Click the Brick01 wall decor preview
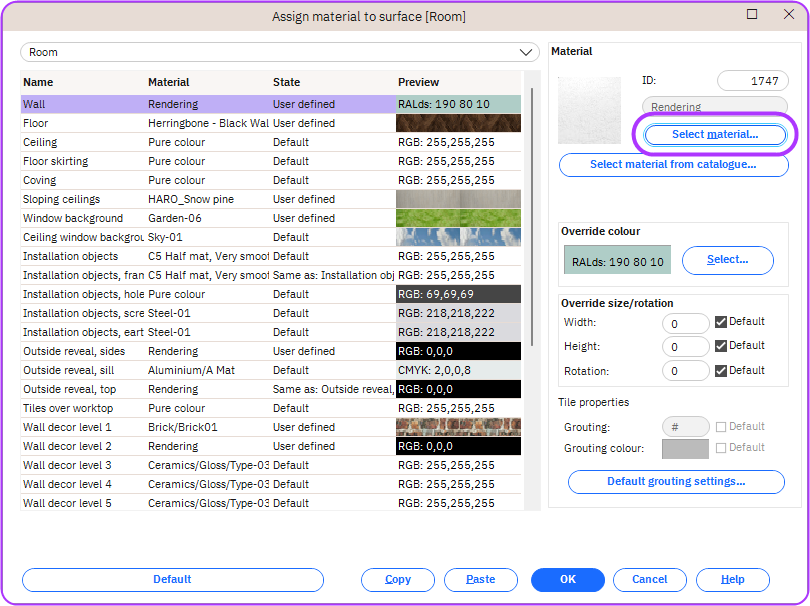 pos(458,427)
